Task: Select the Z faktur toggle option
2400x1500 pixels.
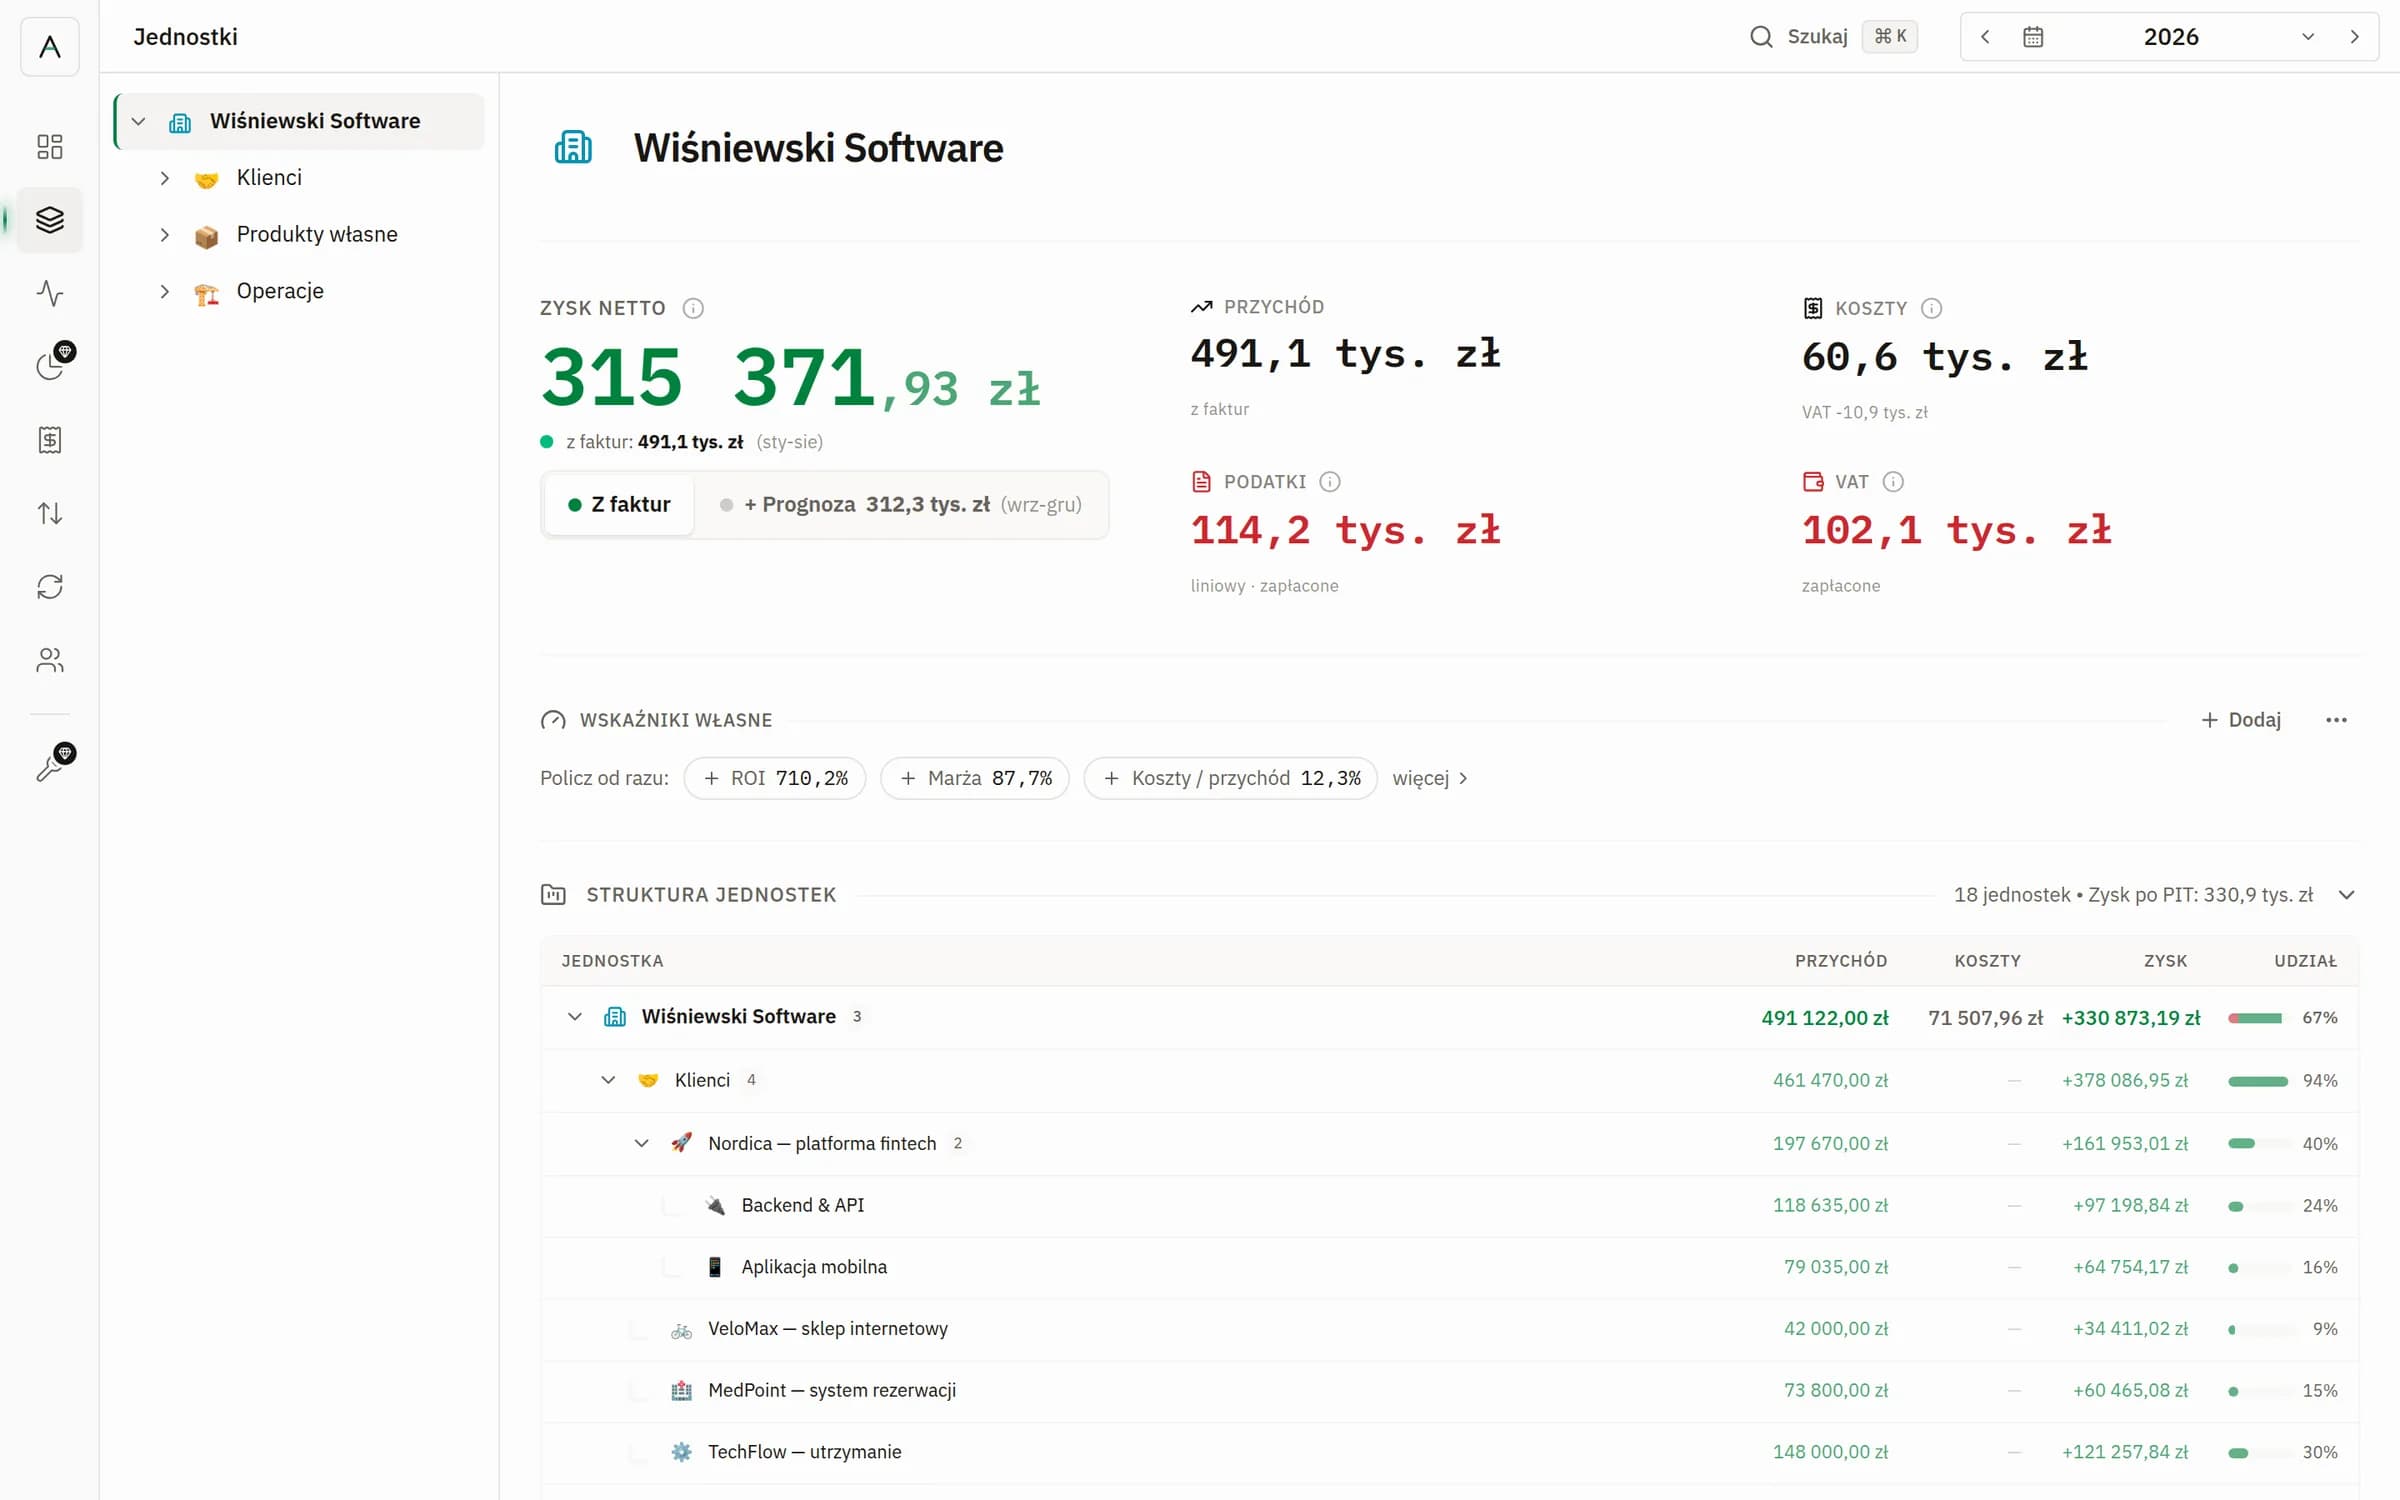Action: [x=619, y=505]
